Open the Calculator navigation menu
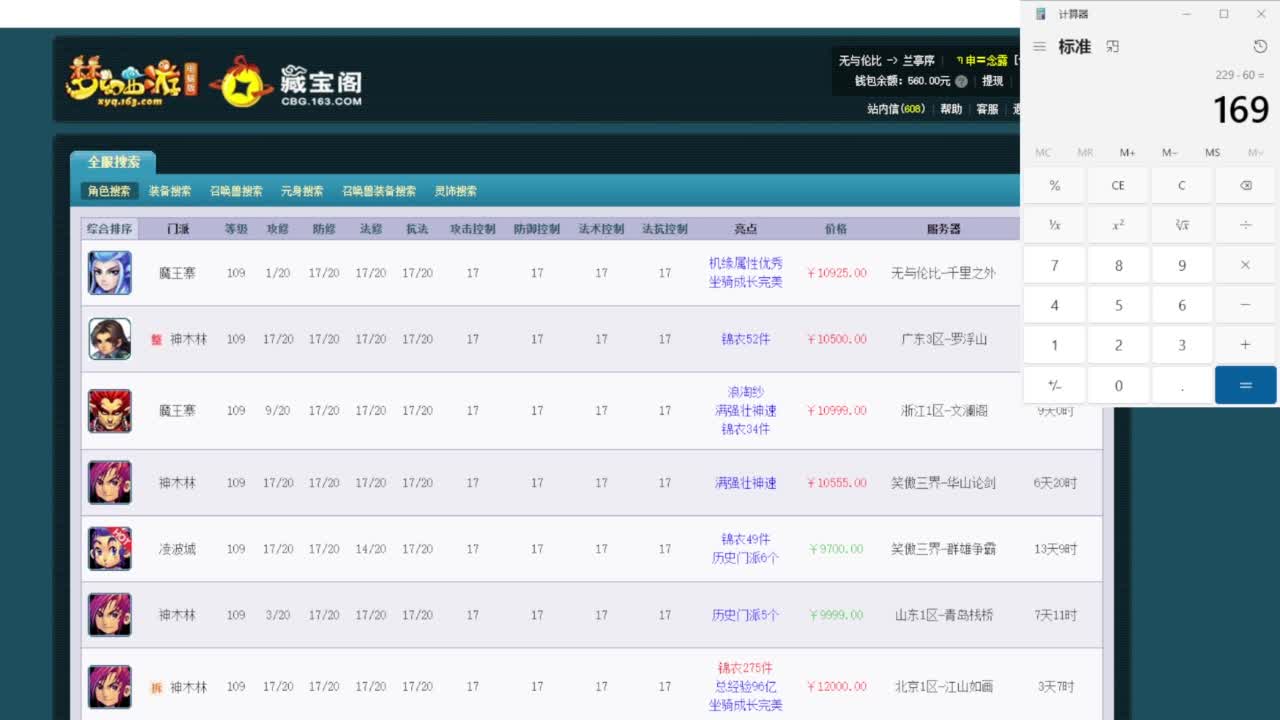The height and width of the screenshot is (720, 1280). 1039,46
